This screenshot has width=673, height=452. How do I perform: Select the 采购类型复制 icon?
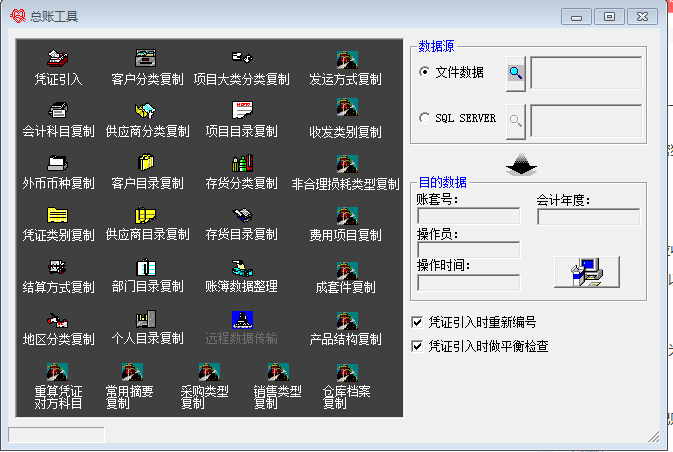(x=209, y=372)
